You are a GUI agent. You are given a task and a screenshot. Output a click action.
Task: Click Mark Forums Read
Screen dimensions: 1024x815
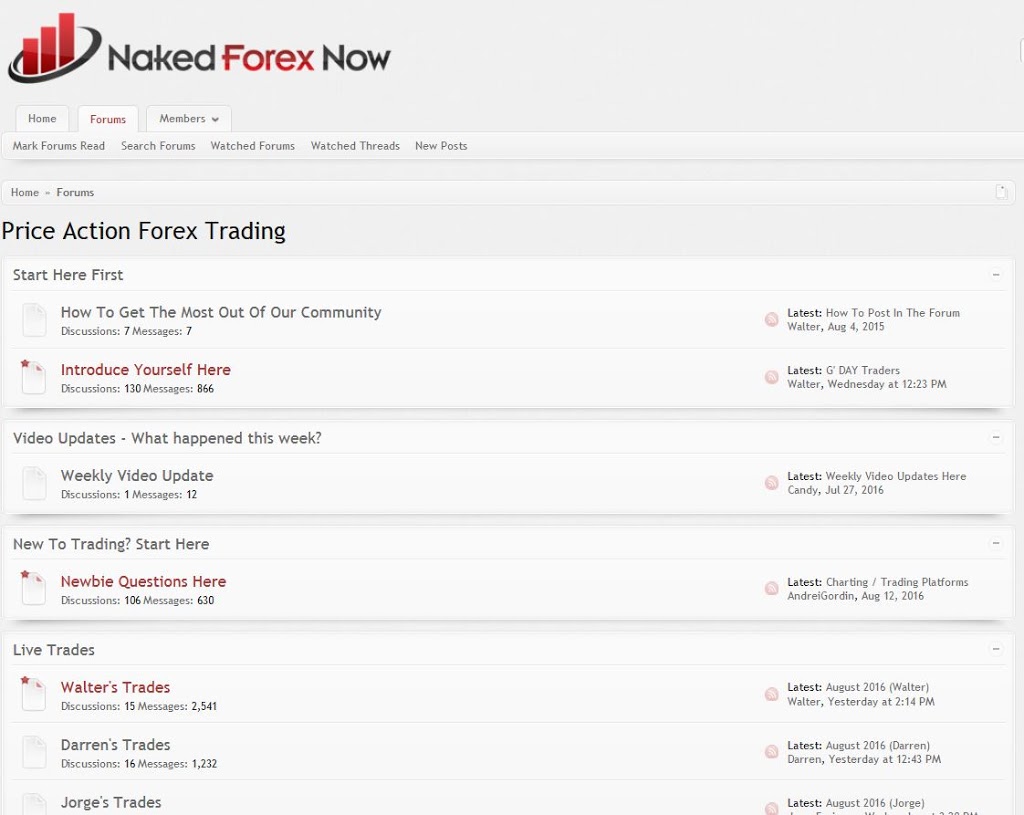(x=59, y=146)
